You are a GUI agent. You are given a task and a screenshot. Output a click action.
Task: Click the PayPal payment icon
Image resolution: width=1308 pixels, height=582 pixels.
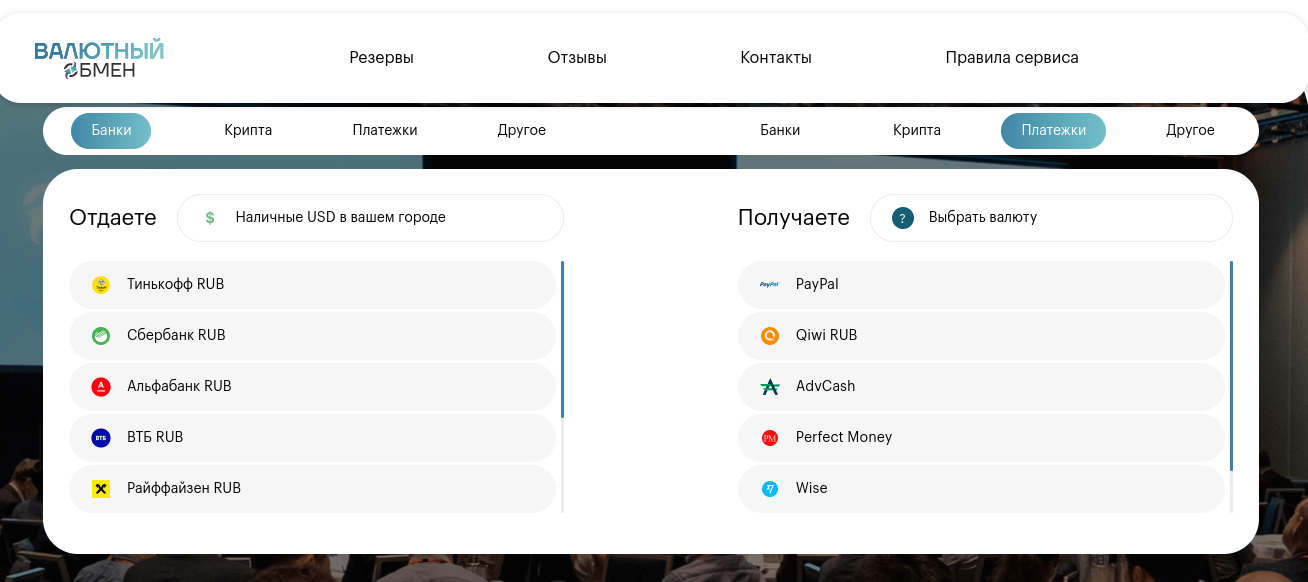point(769,284)
